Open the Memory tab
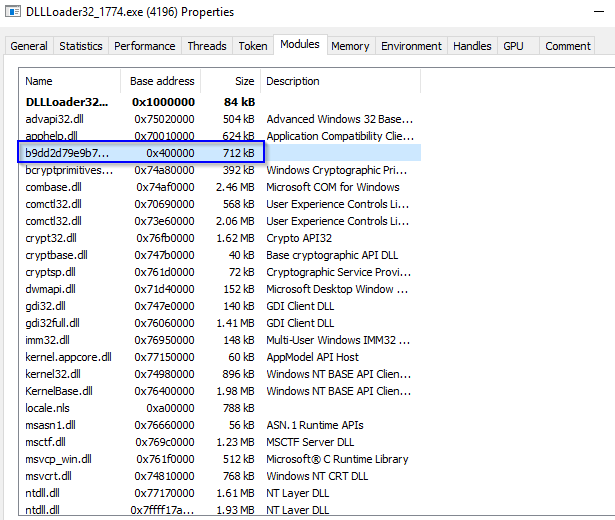615x520 pixels. coord(350,46)
